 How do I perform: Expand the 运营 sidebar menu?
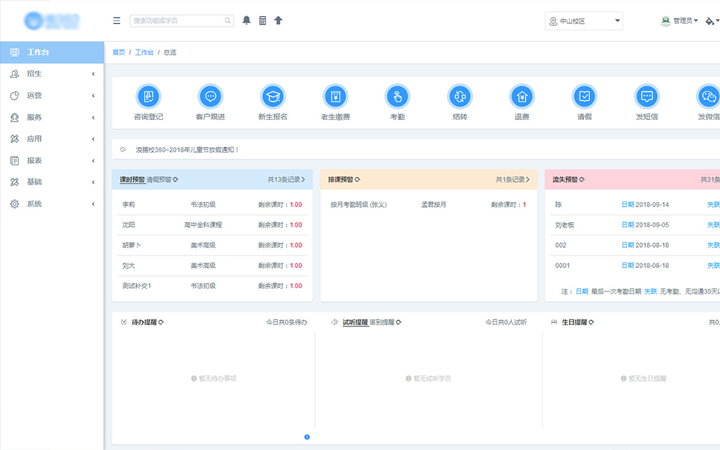[52, 96]
